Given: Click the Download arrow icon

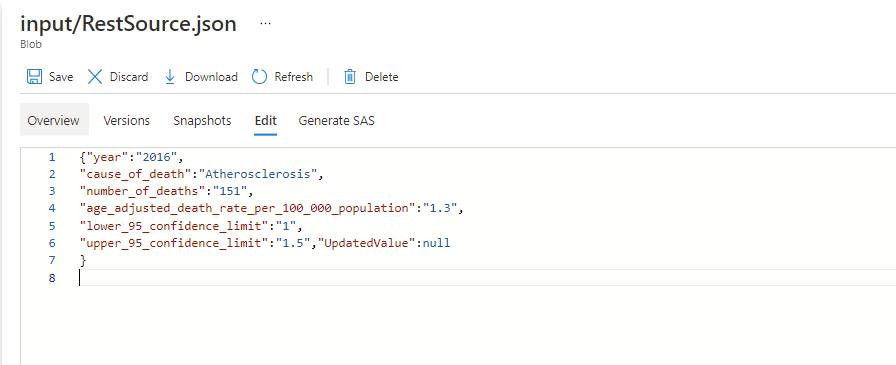Looking at the screenshot, I should (x=170, y=77).
